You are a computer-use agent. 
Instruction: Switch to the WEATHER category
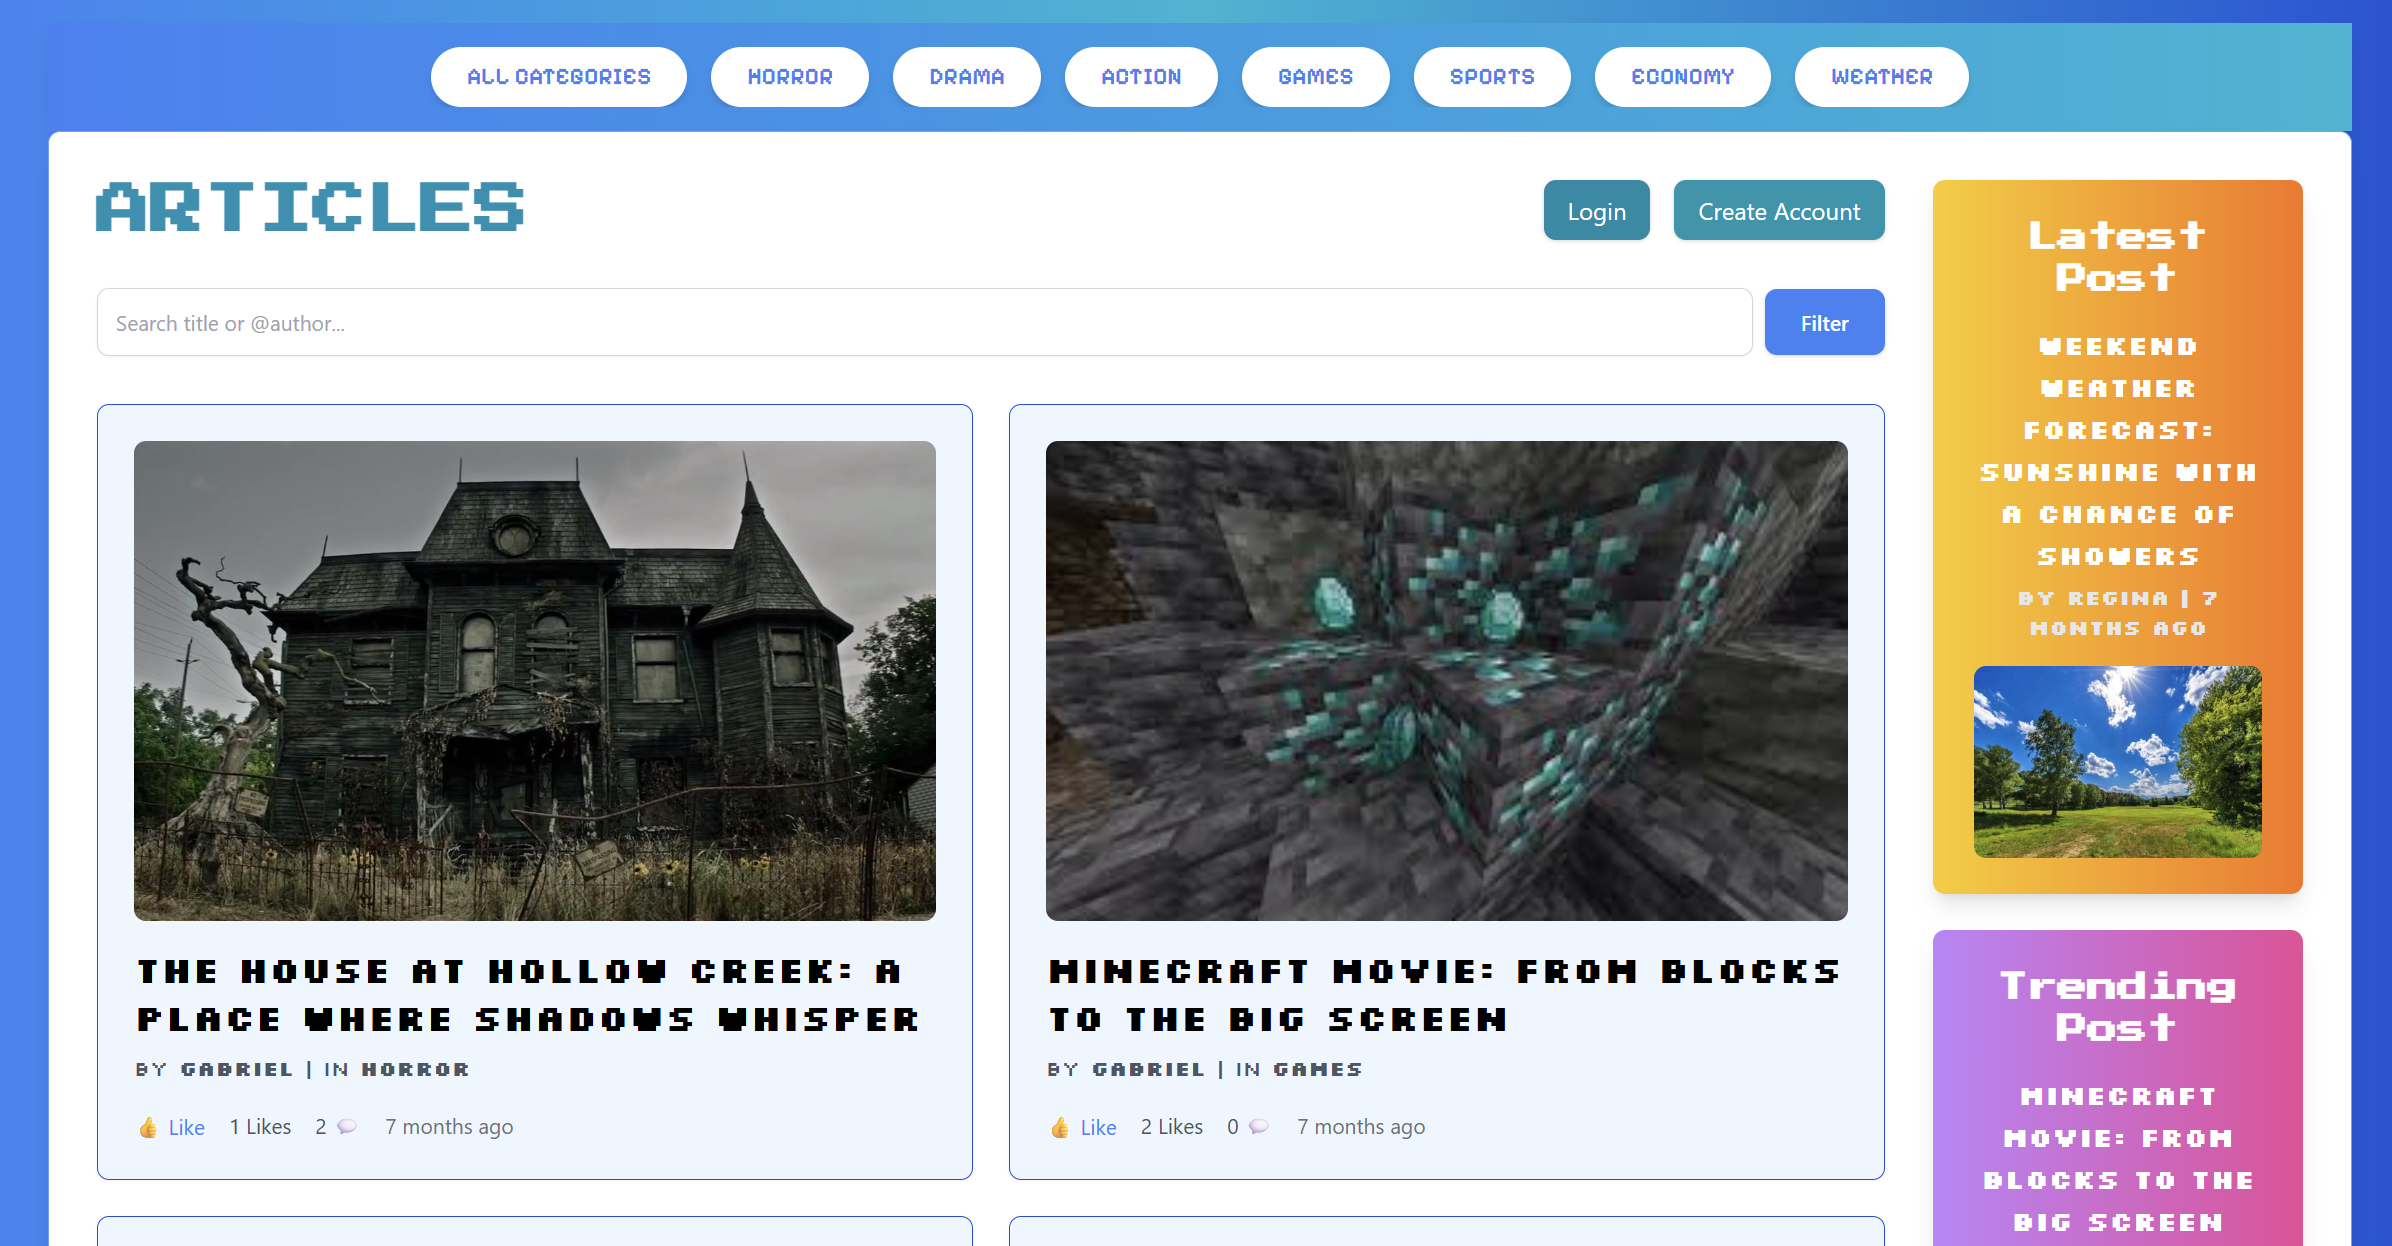(x=1881, y=76)
